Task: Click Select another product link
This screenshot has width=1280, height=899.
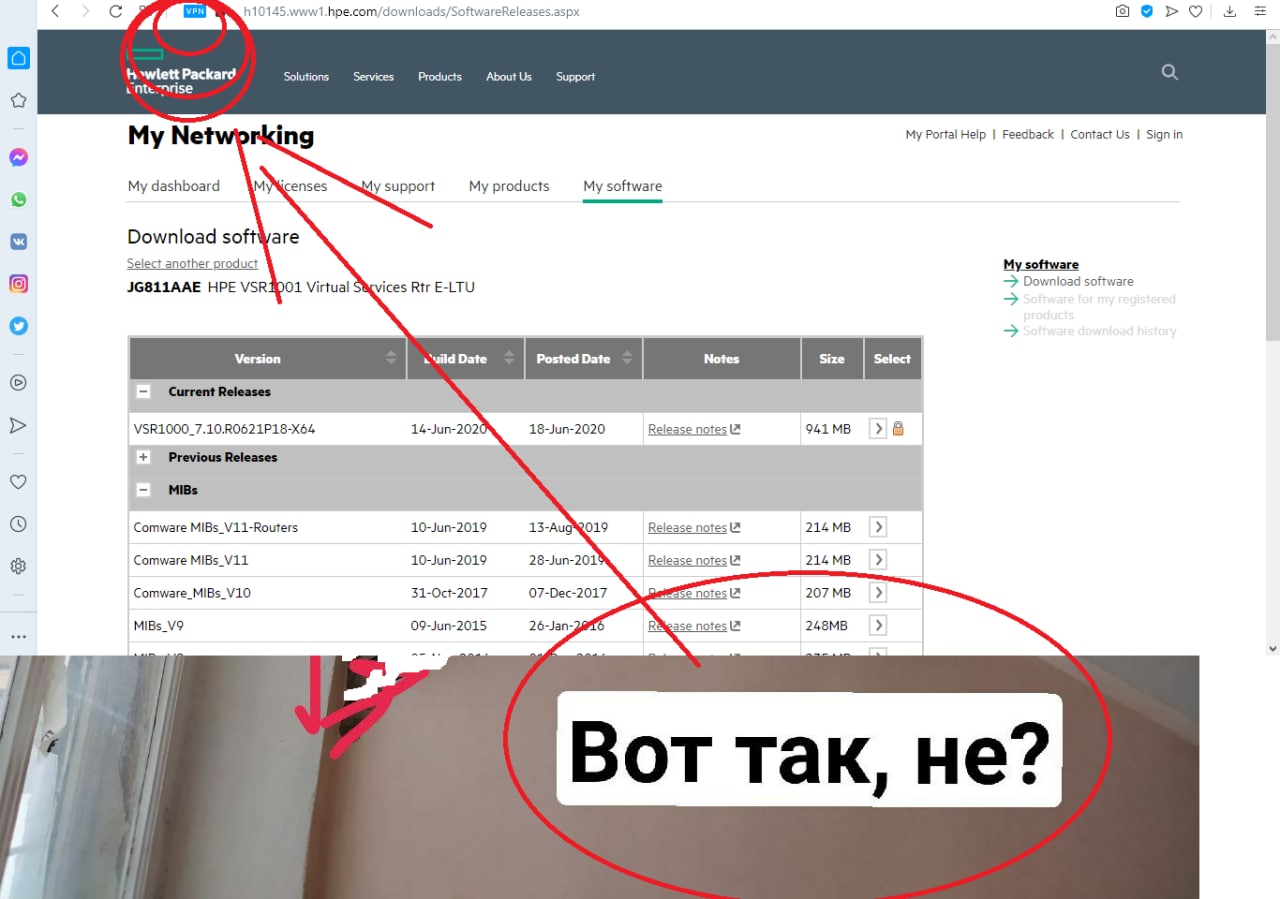Action: click(192, 264)
